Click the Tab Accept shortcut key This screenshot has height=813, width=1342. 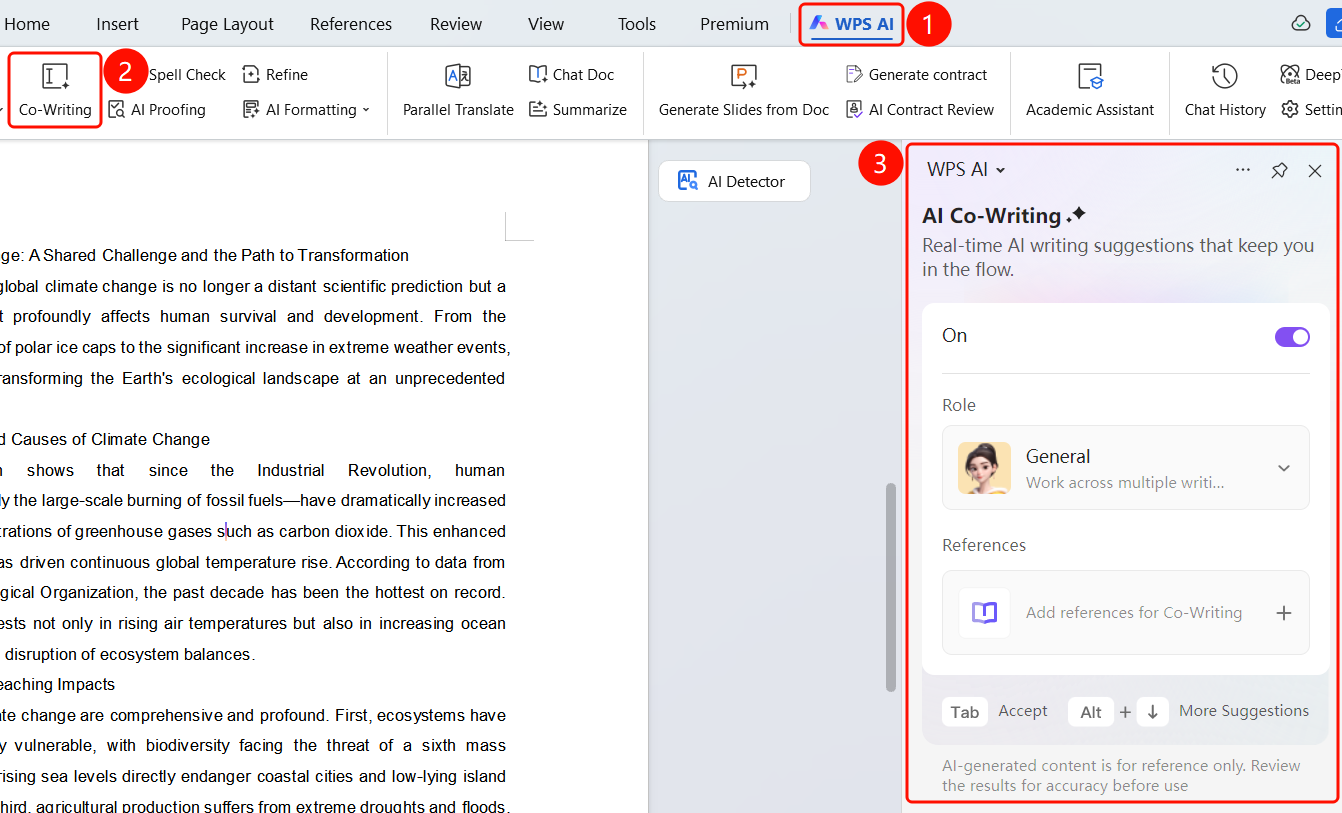coord(965,712)
